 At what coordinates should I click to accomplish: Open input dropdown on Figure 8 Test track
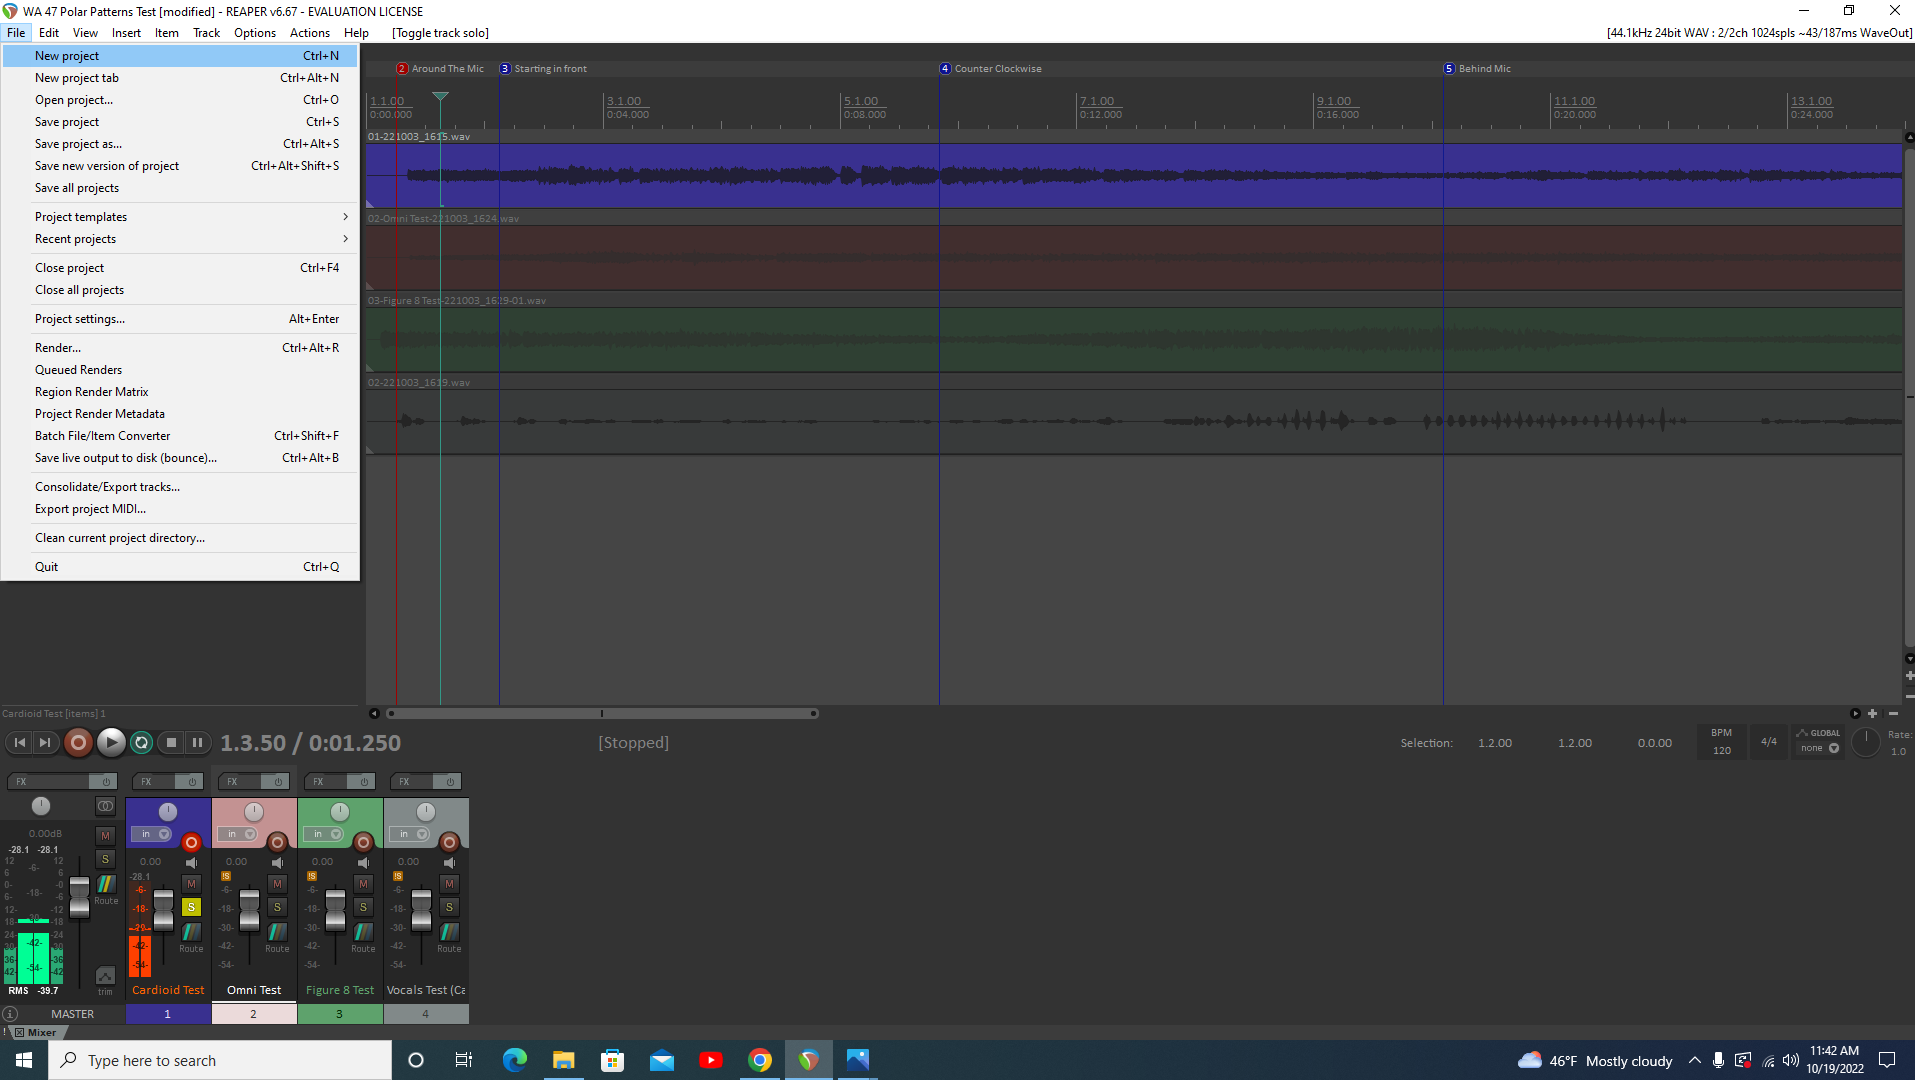click(x=323, y=834)
